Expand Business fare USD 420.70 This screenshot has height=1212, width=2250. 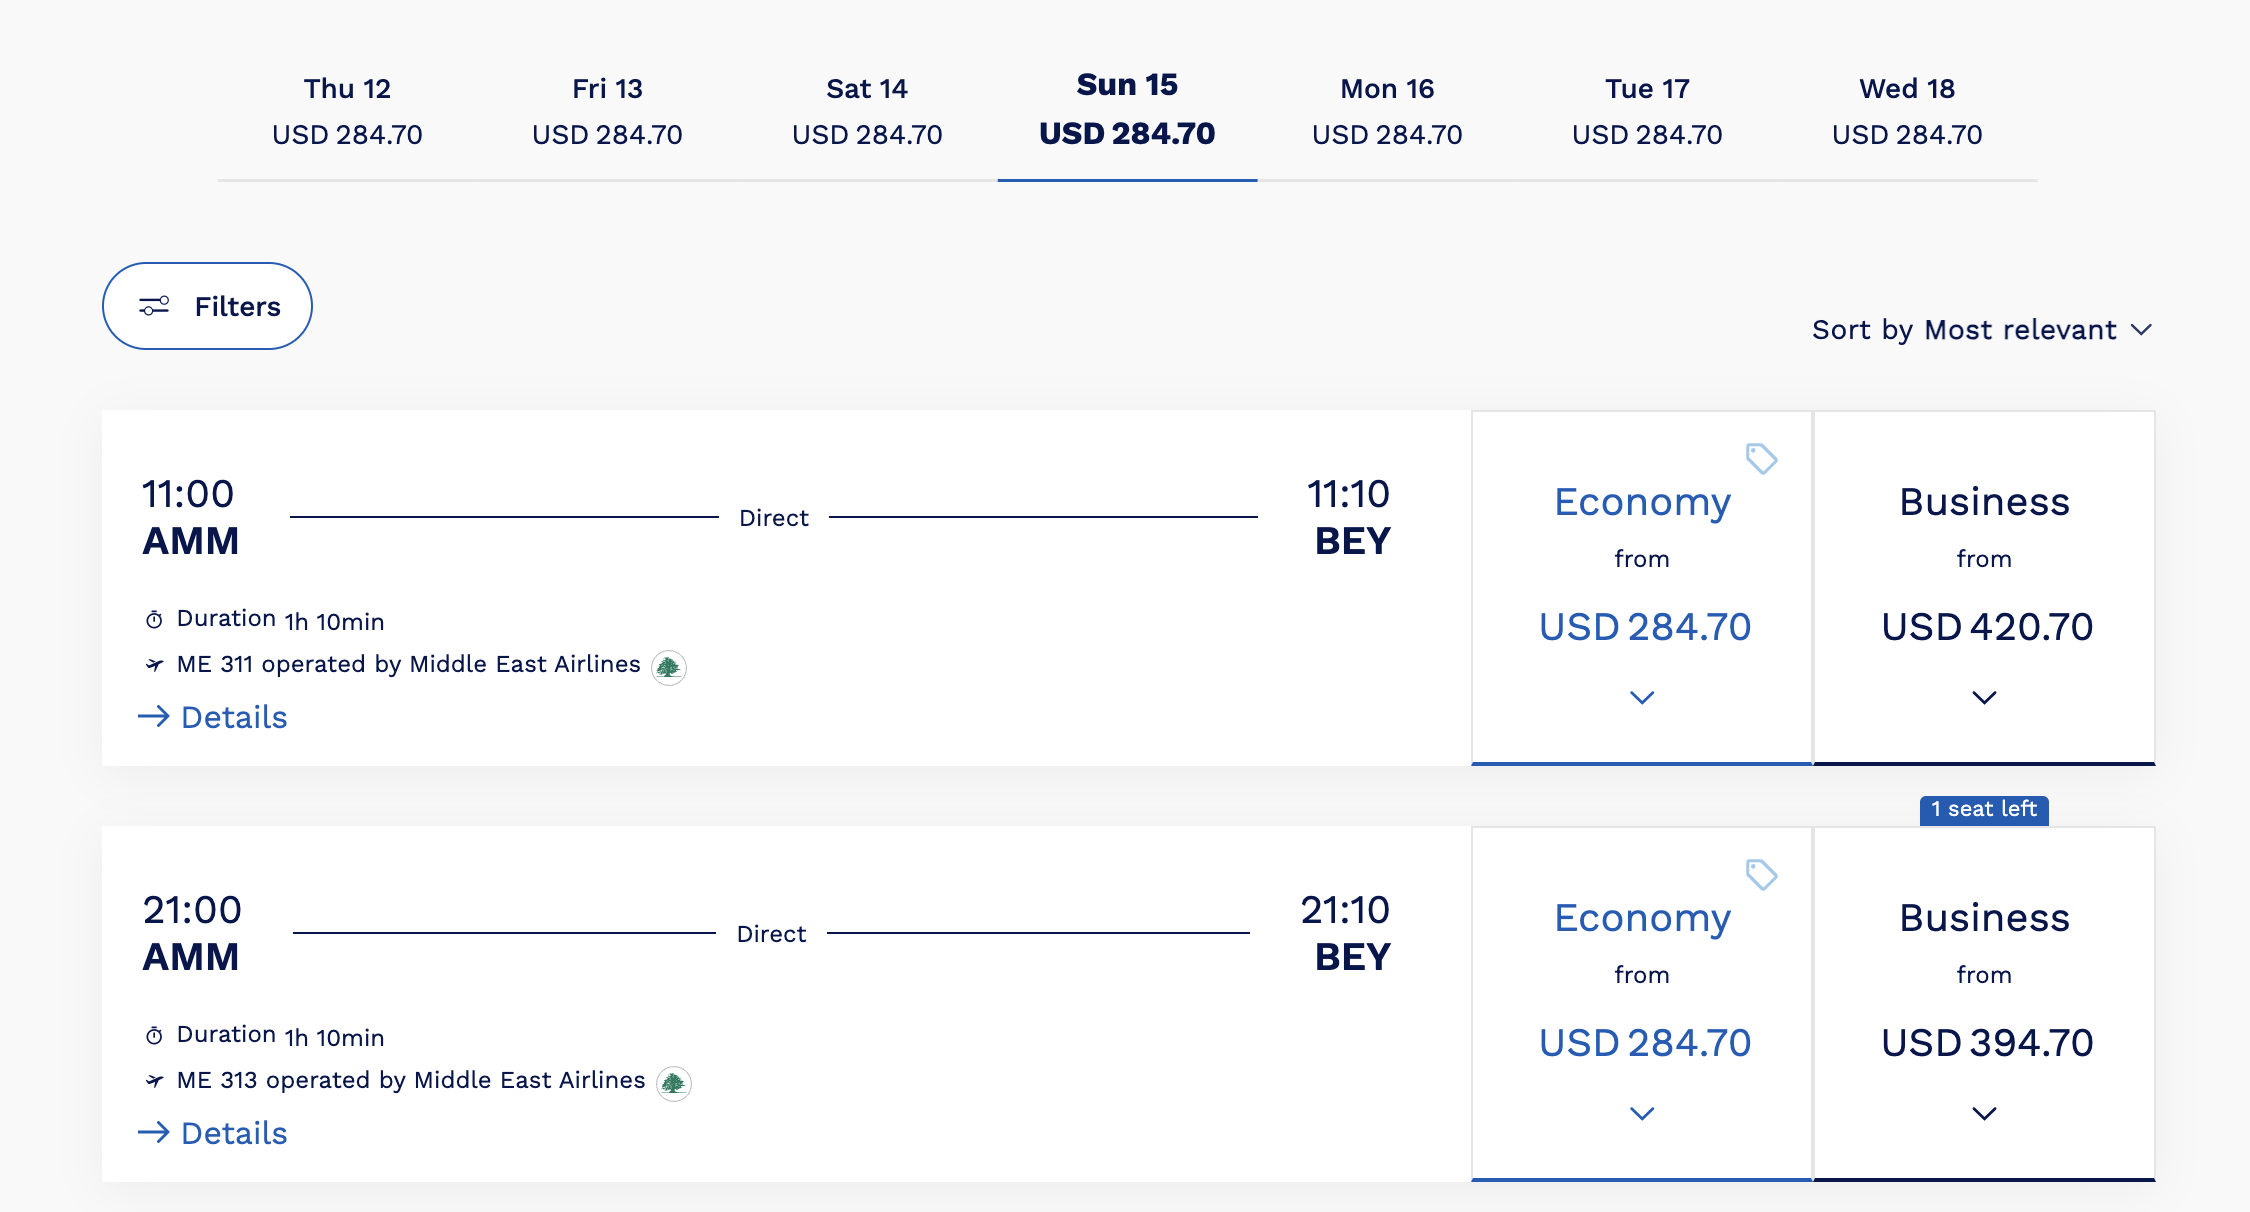(x=1984, y=697)
